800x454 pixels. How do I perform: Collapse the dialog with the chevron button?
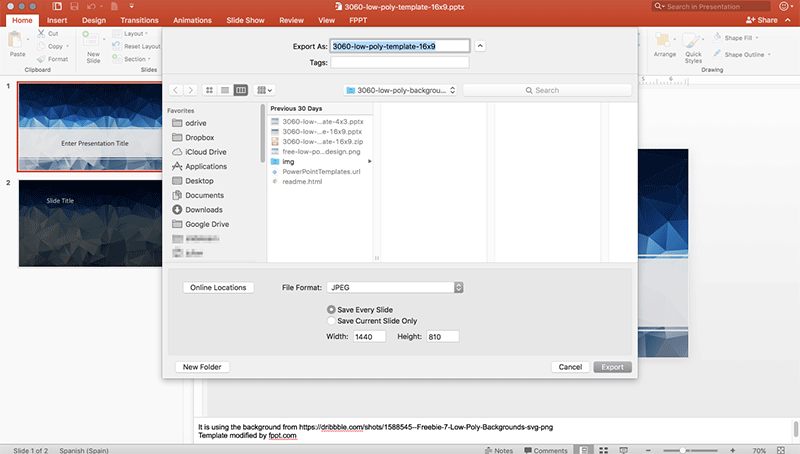click(480, 45)
